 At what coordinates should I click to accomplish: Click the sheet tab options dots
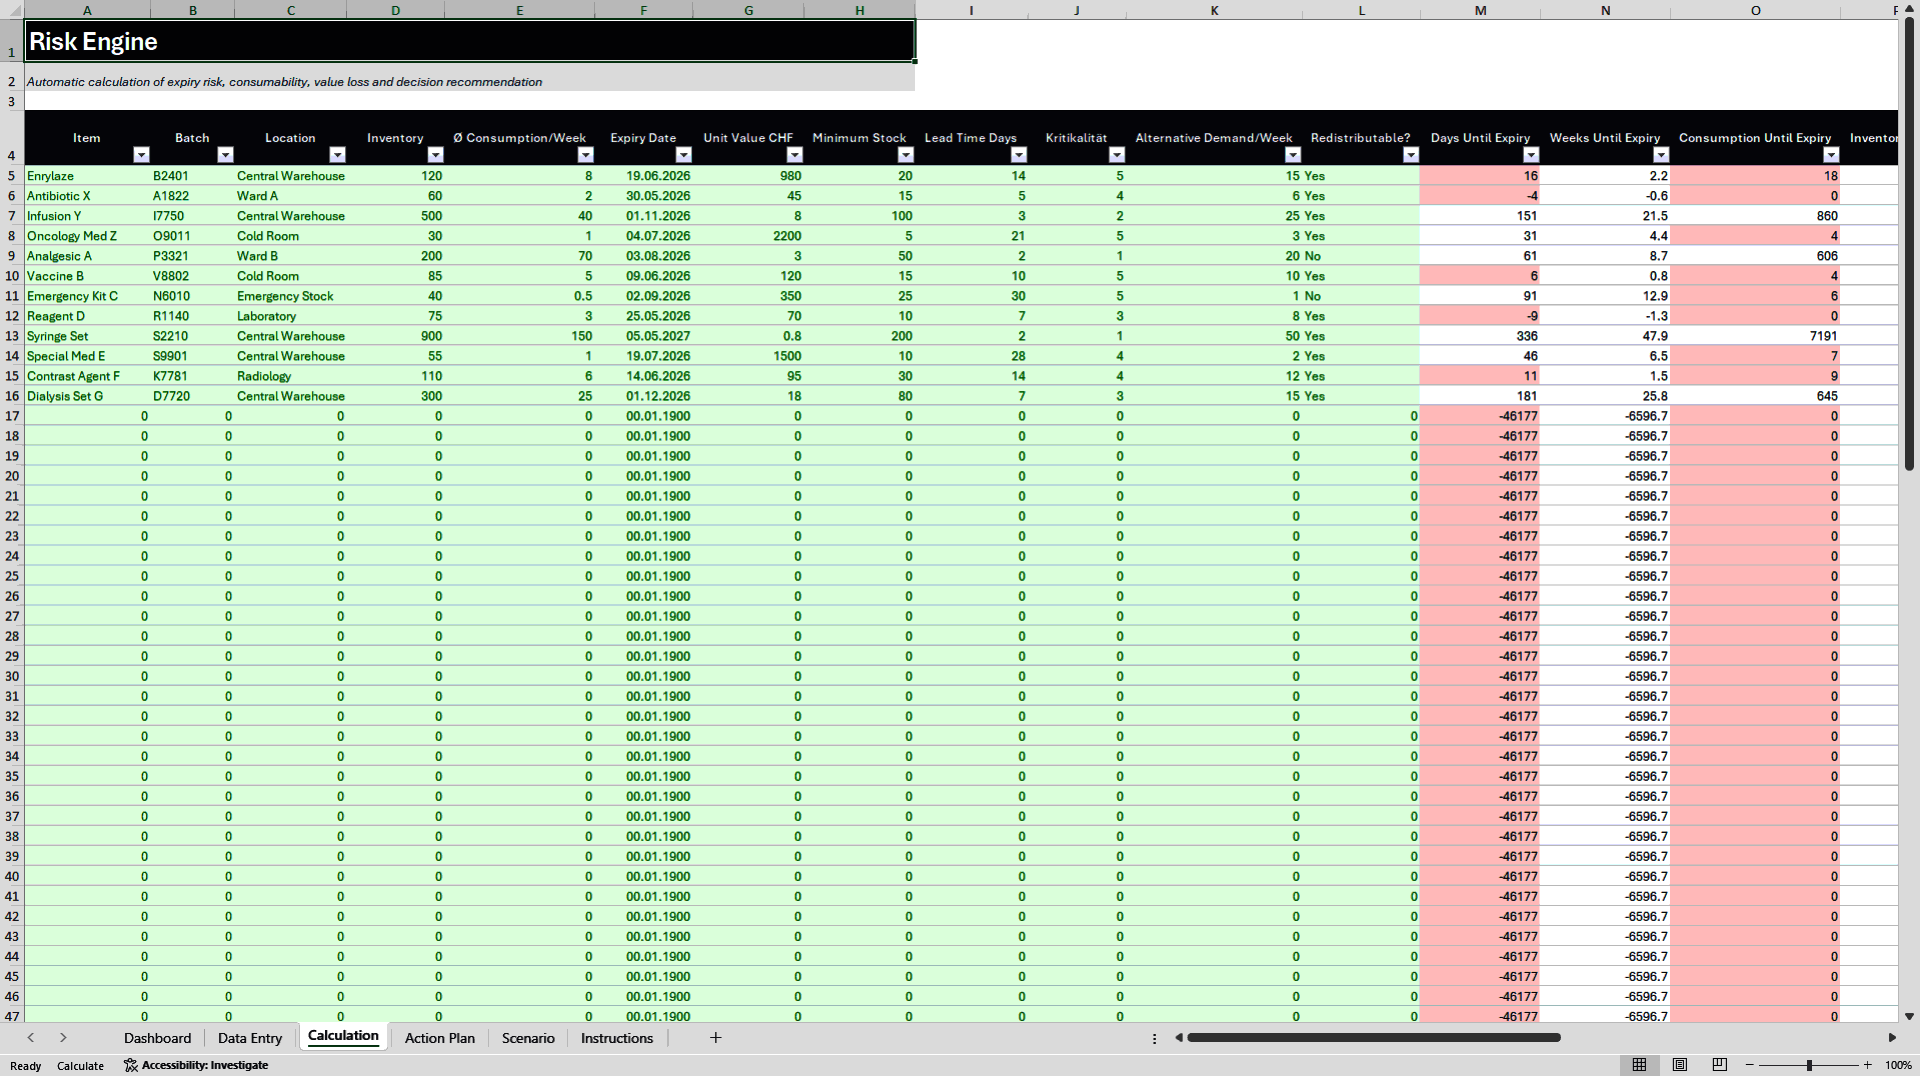(x=1154, y=1039)
